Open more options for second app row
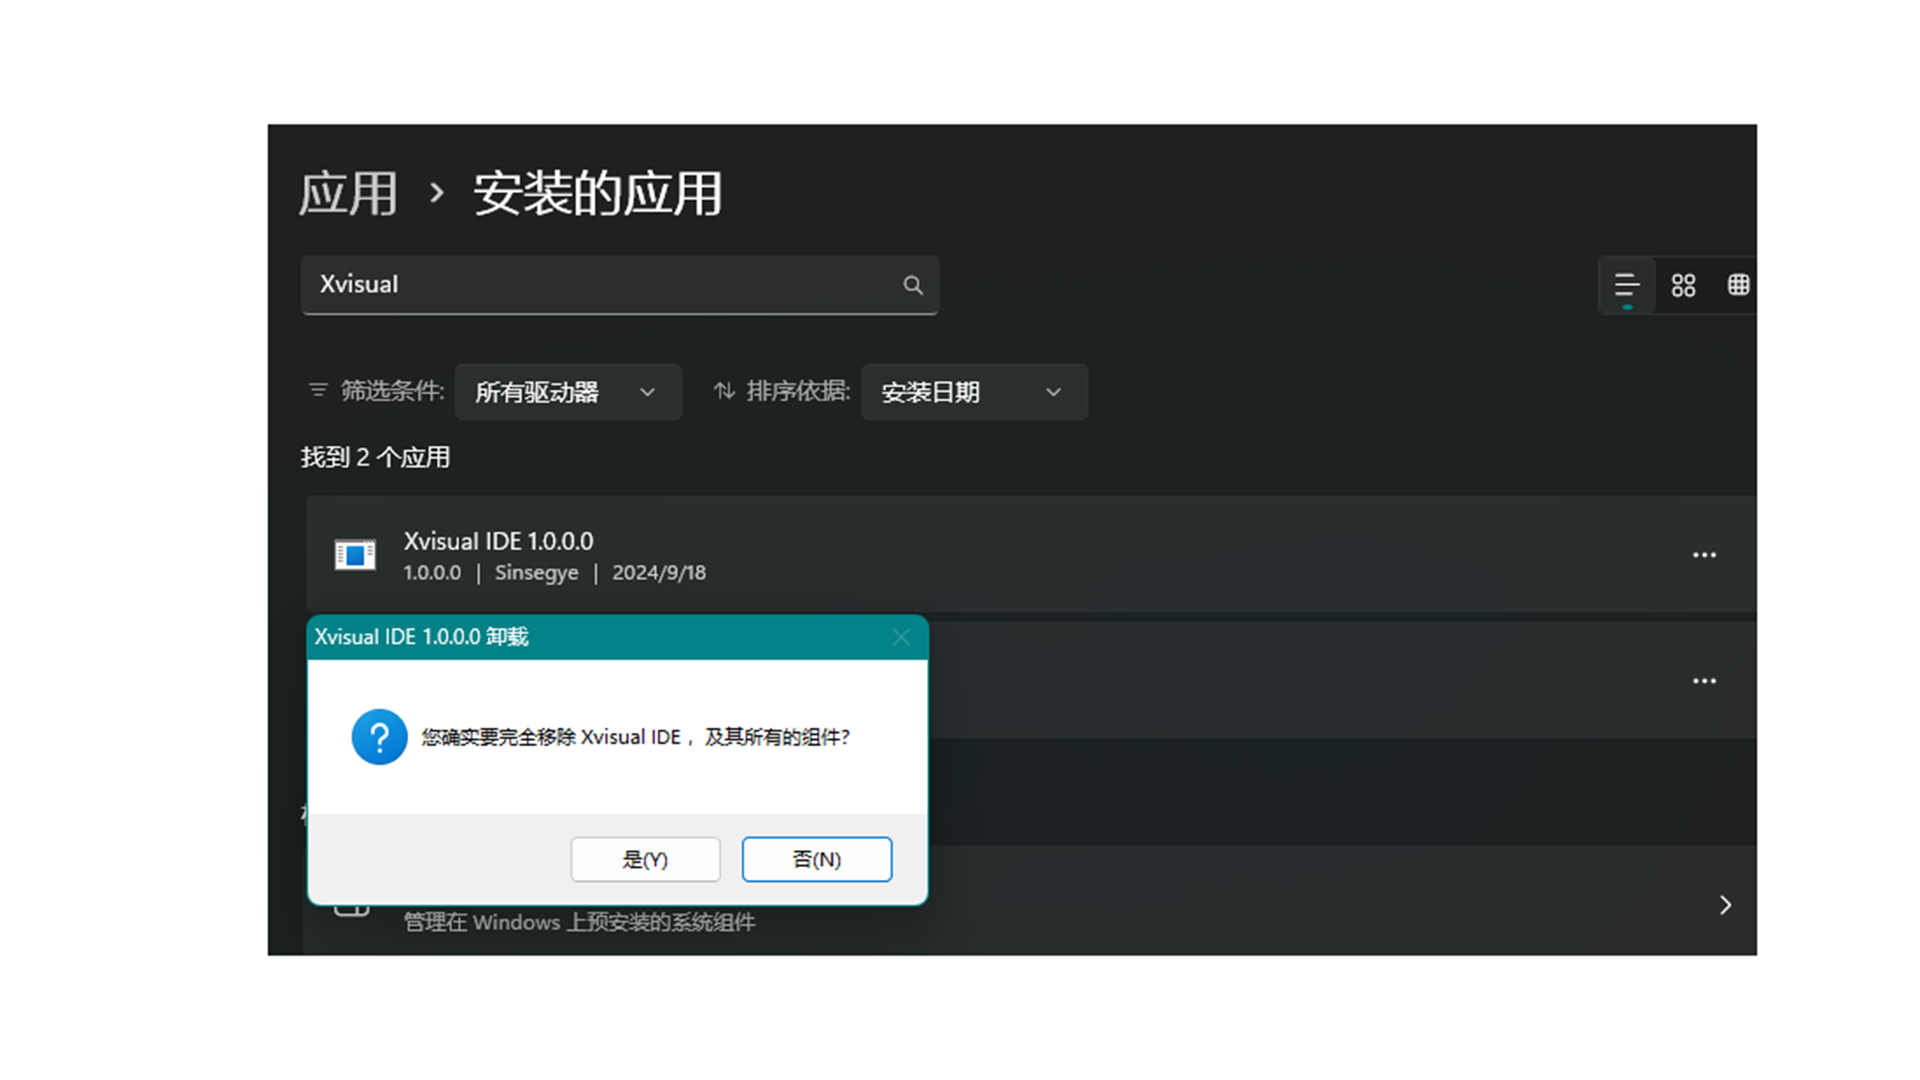Viewport: 1920px width, 1080px height. pyautogui.click(x=1704, y=681)
